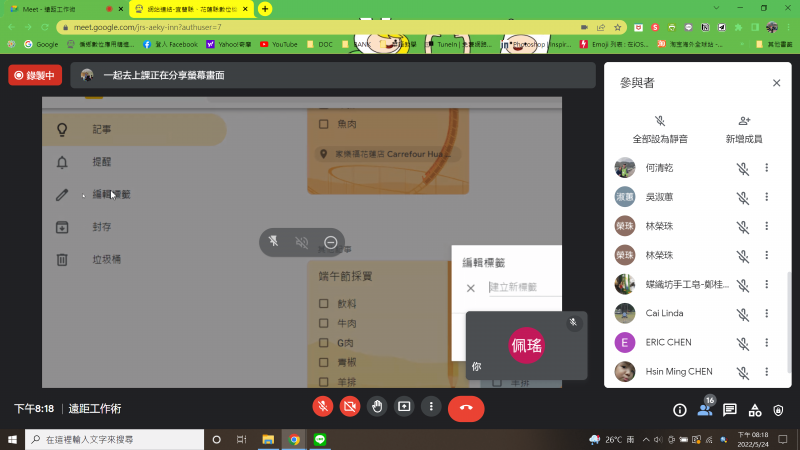Open LINE app from taskbar
The height and width of the screenshot is (450, 800).
(320, 439)
